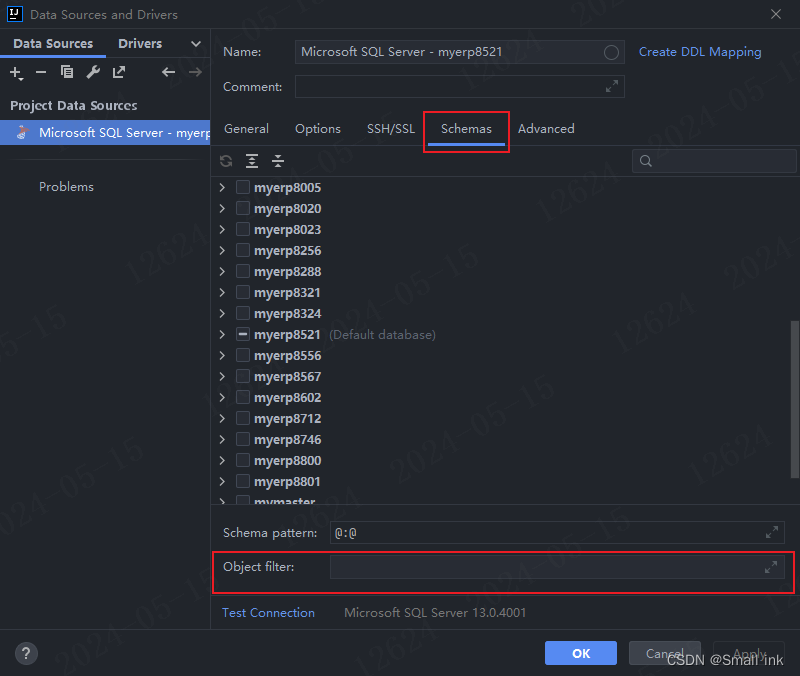800x676 pixels.
Task: Select the myerp8288 schema row text
Action: [288, 271]
